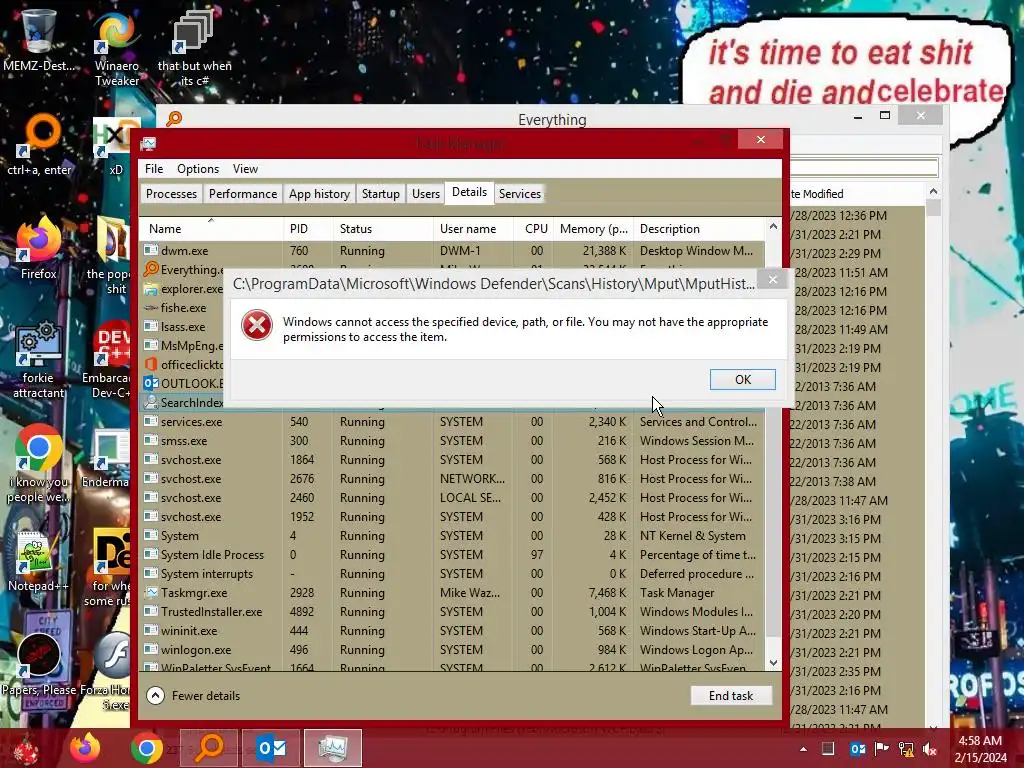This screenshot has width=1024, height=768.
Task: Open the Papers, Please desktop shortcut
Action: click(39, 665)
